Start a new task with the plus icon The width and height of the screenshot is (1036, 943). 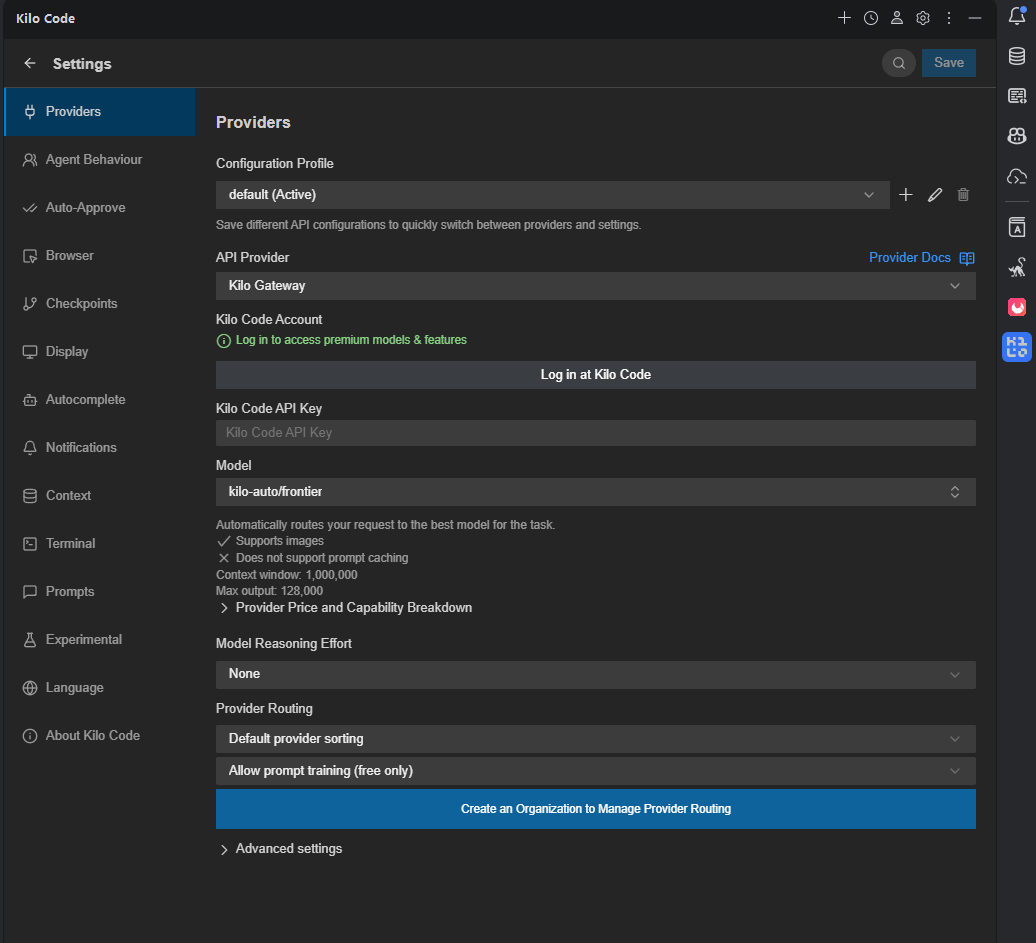(x=844, y=17)
